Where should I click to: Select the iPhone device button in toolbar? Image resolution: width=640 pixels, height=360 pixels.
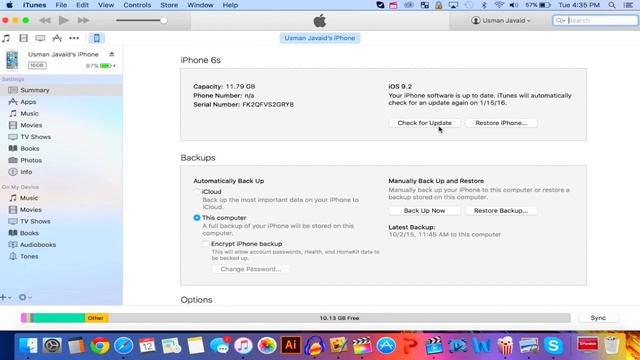tap(97, 38)
